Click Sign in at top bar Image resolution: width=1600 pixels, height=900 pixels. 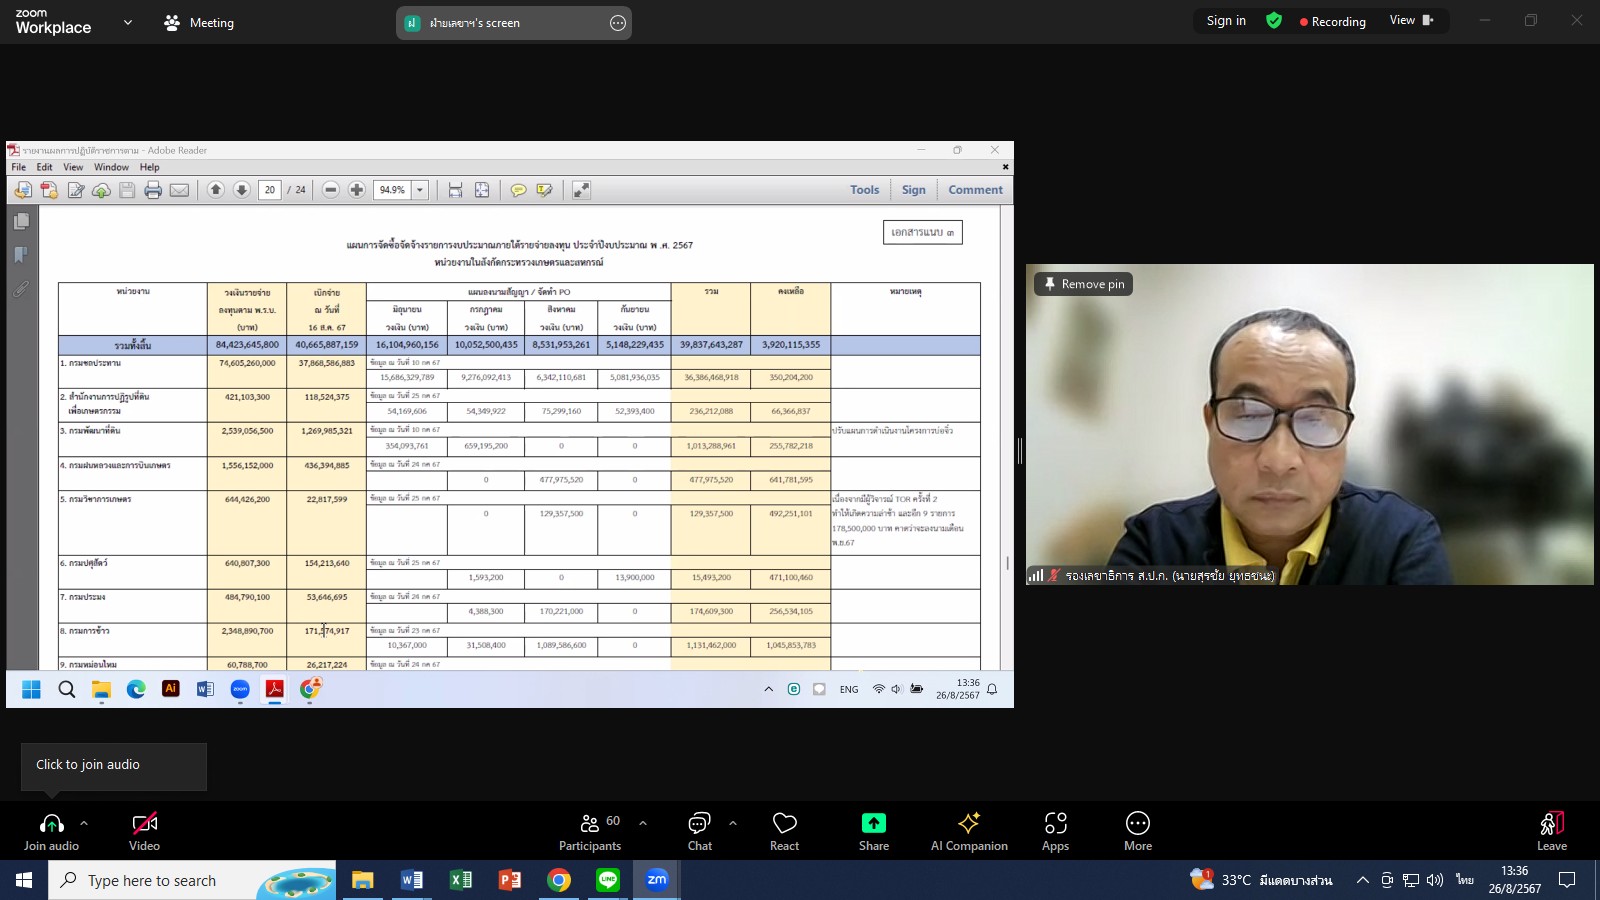pyautogui.click(x=1226, y=20)
